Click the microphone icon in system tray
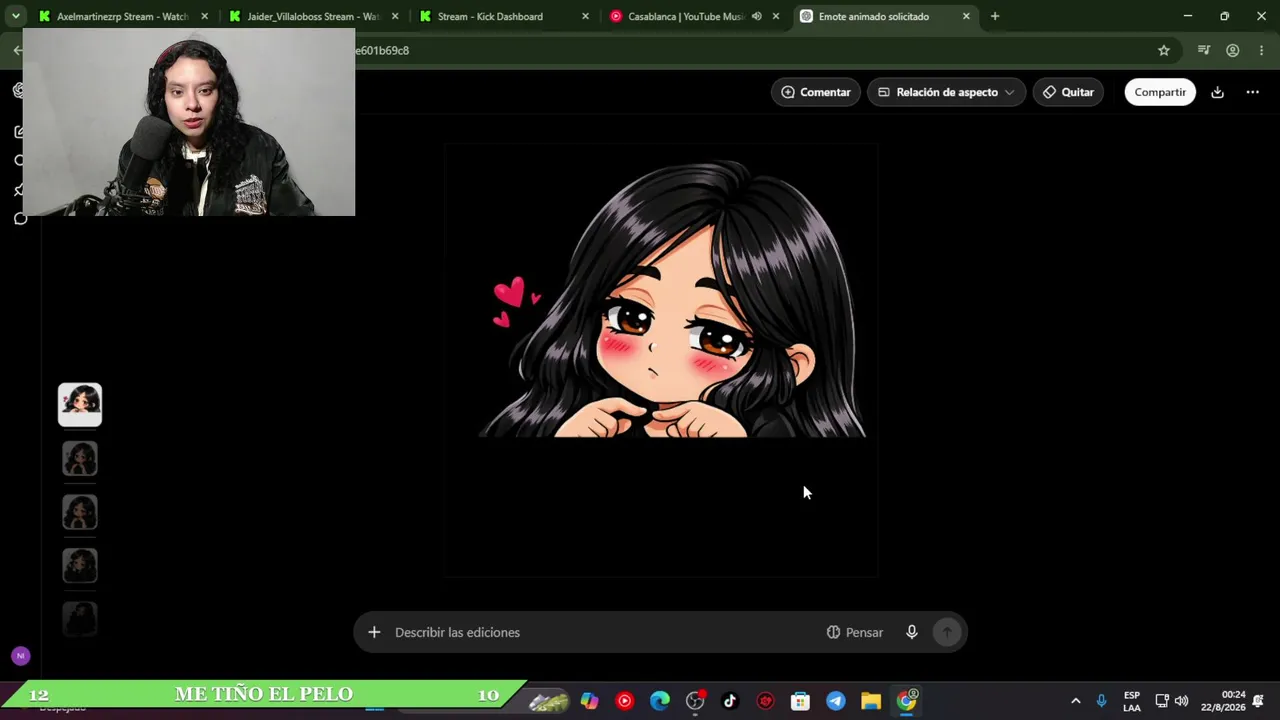 point(1102,701)
